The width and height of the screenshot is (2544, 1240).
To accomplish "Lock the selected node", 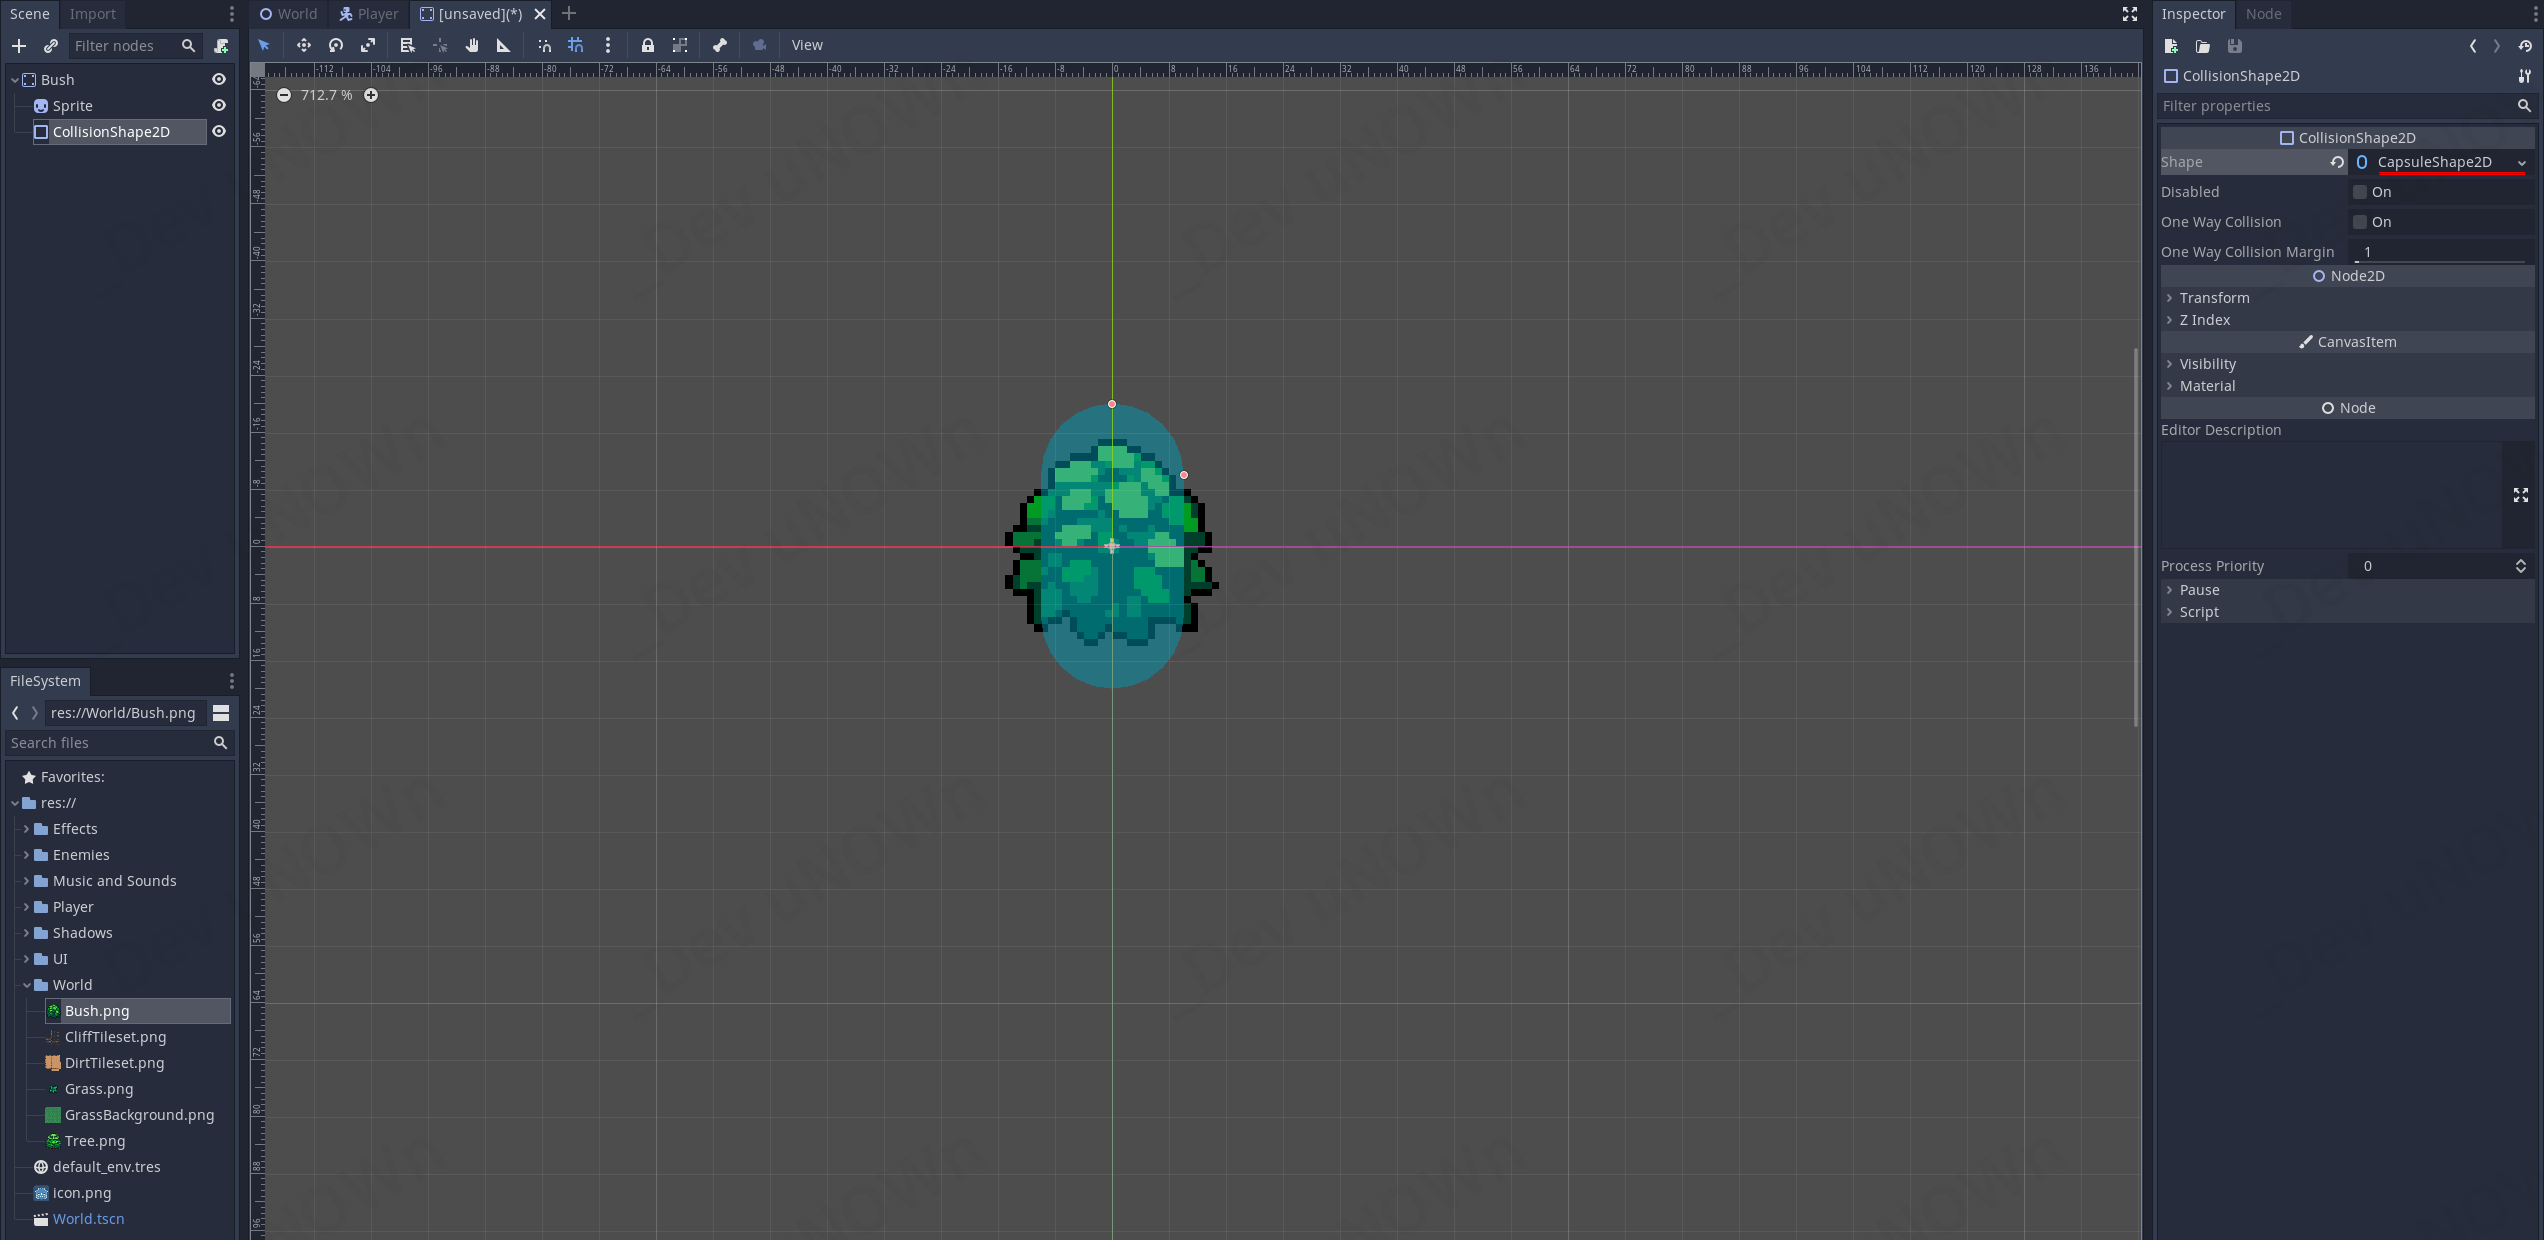I will pyautogui.click(x=648, y=45).
